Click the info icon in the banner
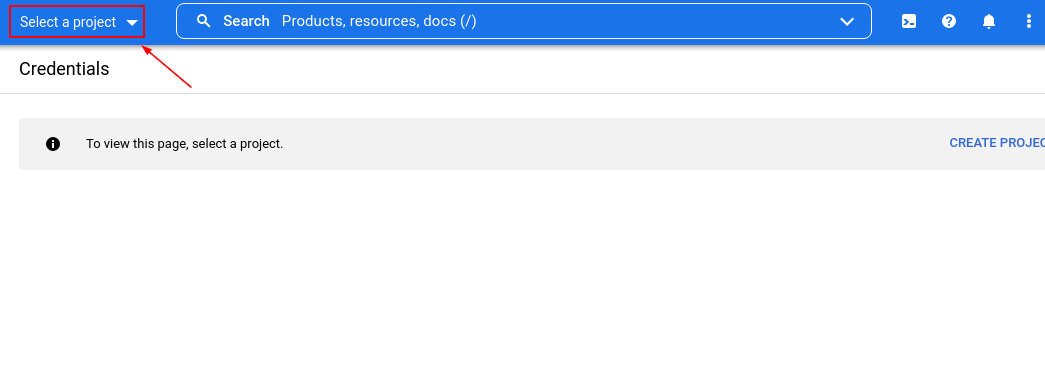Viewport: 1045px width, 375px height. (53, 144)
